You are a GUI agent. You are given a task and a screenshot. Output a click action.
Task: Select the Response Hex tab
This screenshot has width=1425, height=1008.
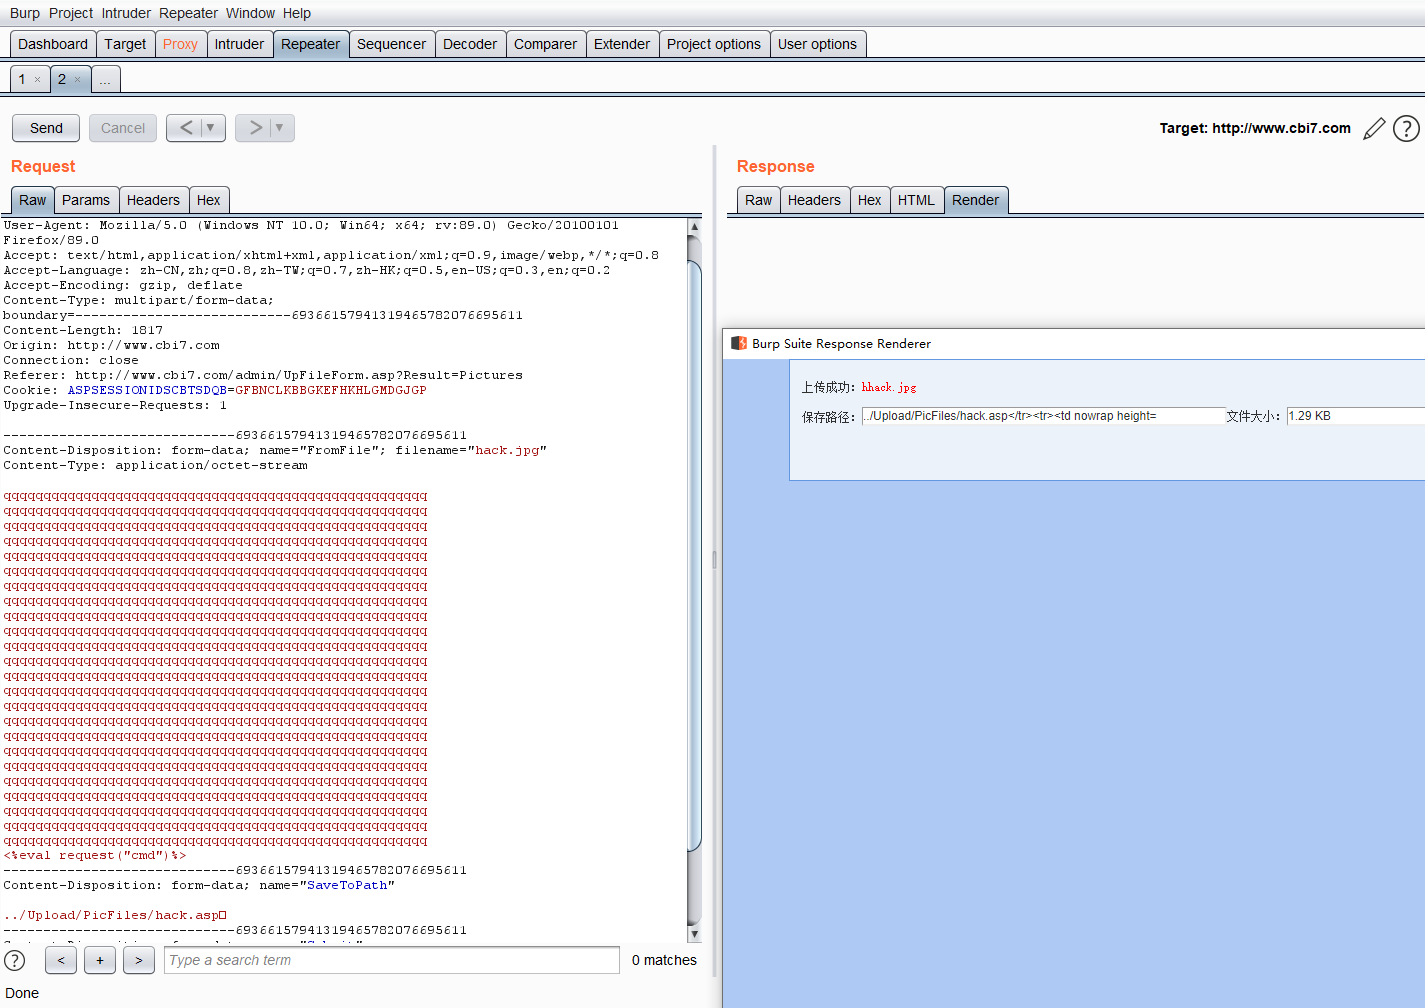point(870,200)
